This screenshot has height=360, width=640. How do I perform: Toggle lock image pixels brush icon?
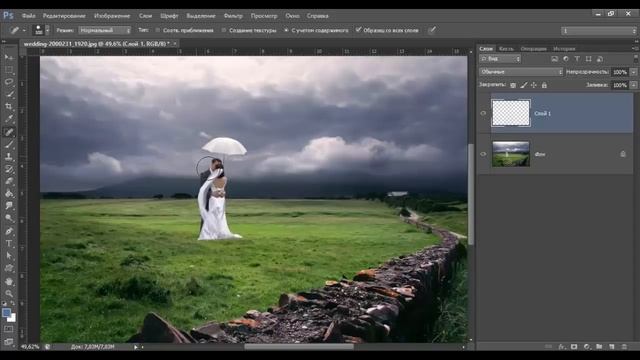[524, 85]
